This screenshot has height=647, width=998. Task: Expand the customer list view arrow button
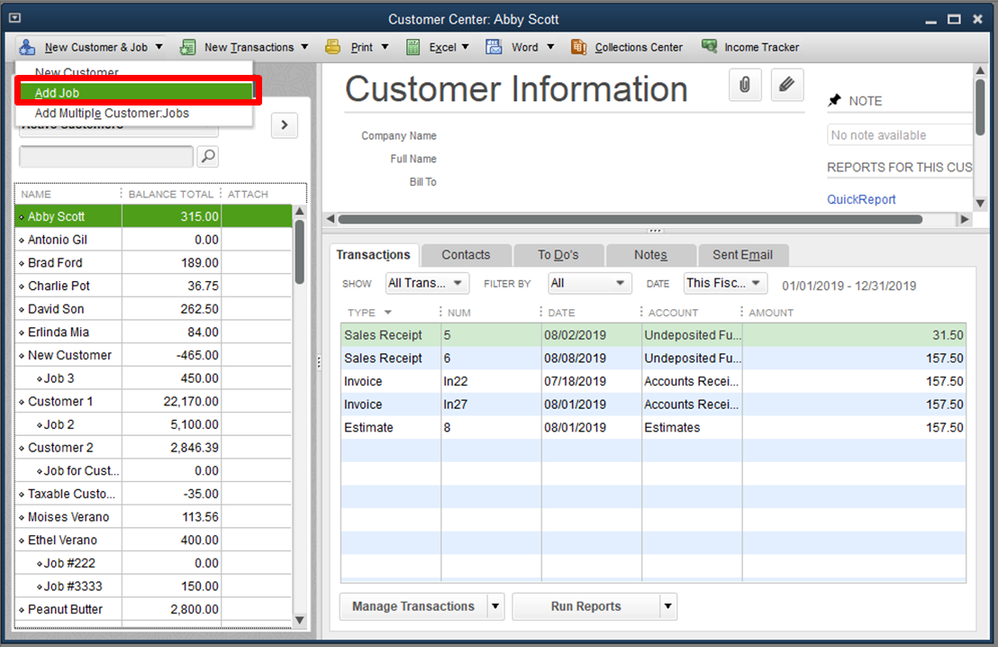click(x=285, y=125)
